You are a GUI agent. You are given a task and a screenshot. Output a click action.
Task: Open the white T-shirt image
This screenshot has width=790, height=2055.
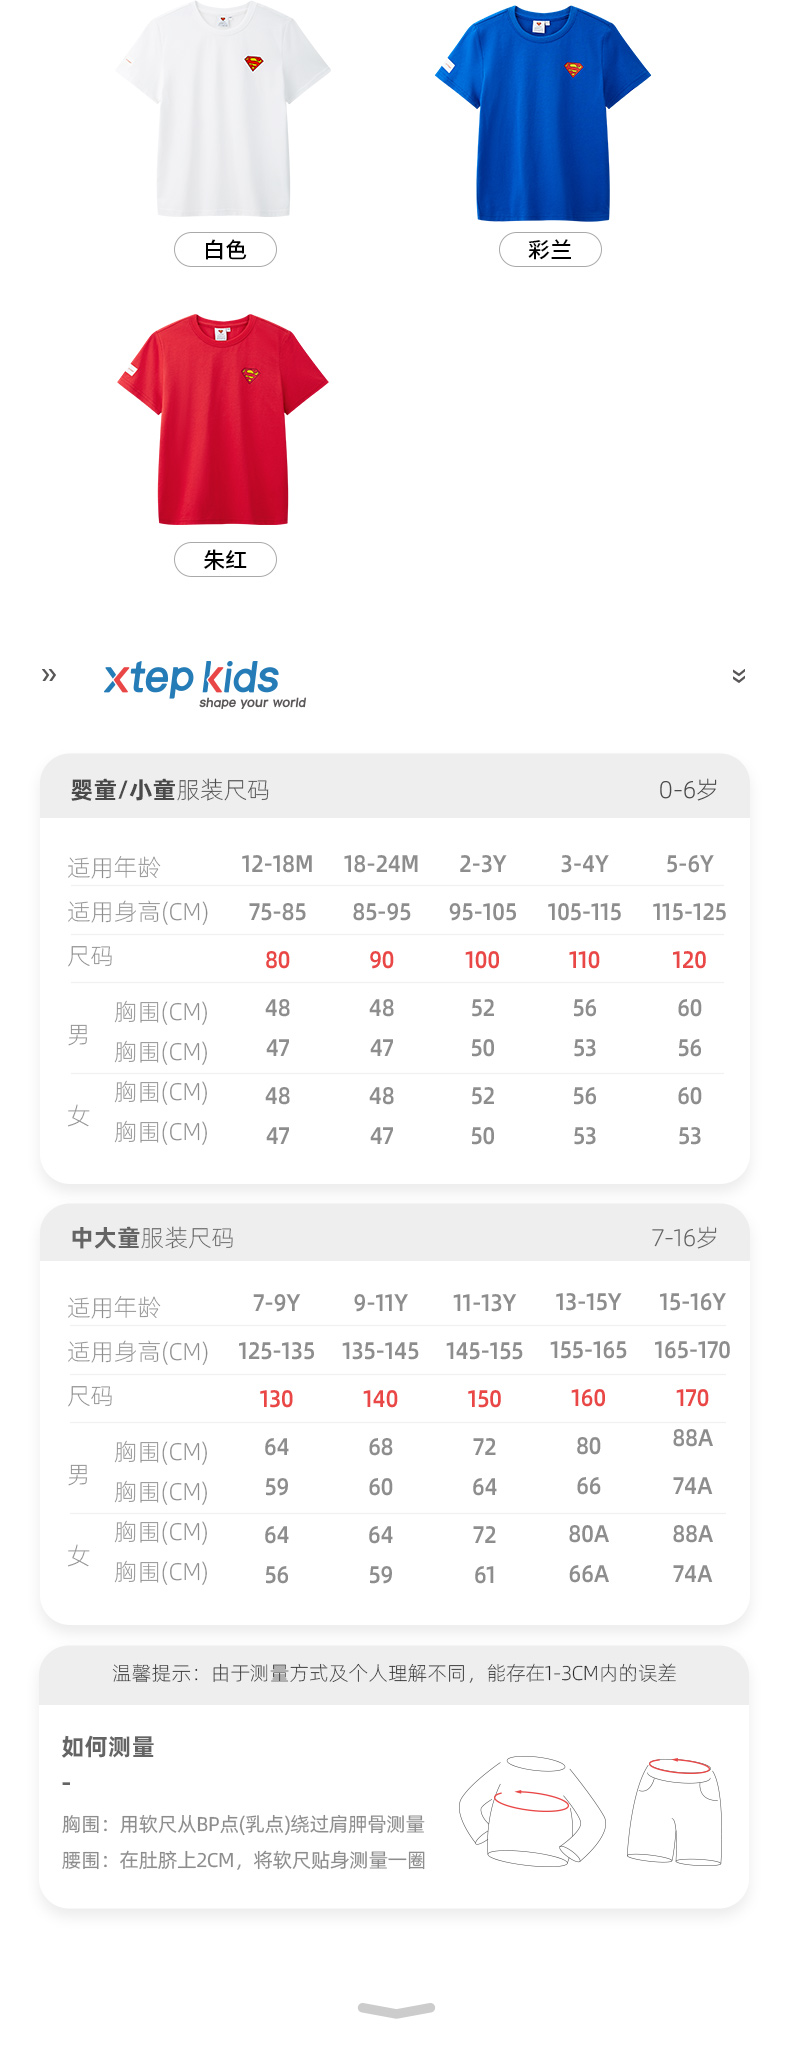click(x=223, y=108)
